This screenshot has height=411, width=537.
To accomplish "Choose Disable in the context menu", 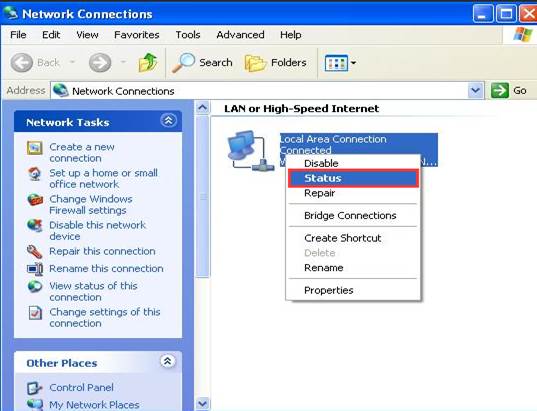I will (x=353, y=163).
